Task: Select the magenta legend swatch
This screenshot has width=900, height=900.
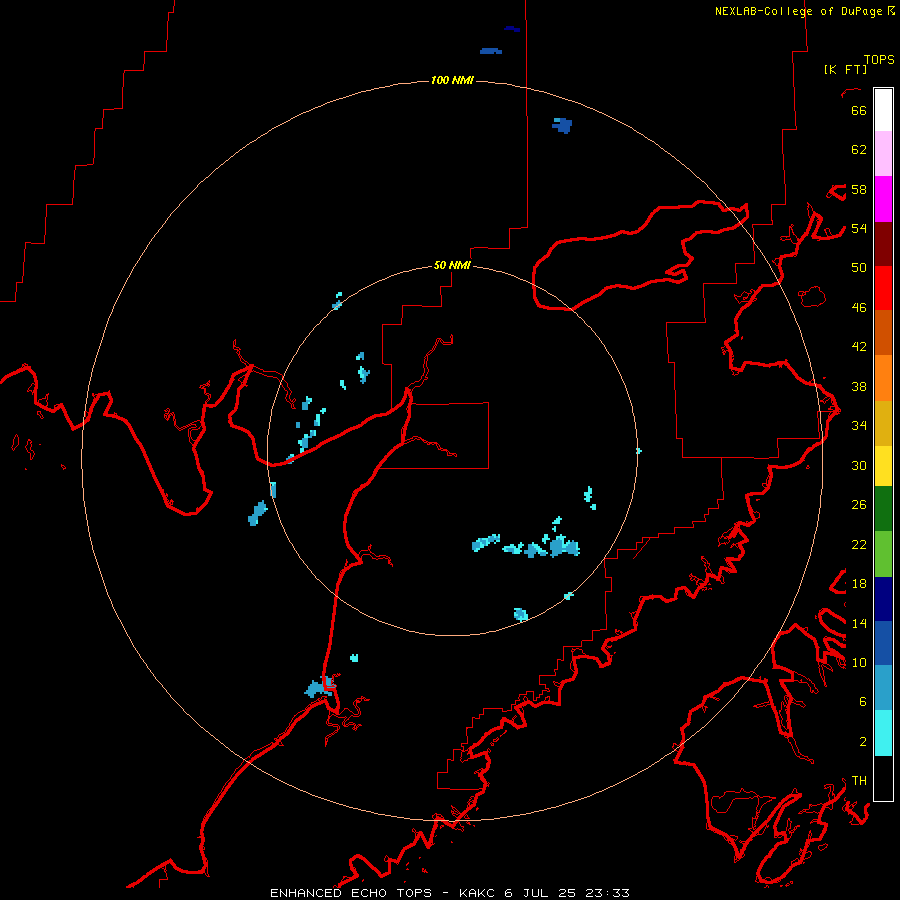Action: 883,199
